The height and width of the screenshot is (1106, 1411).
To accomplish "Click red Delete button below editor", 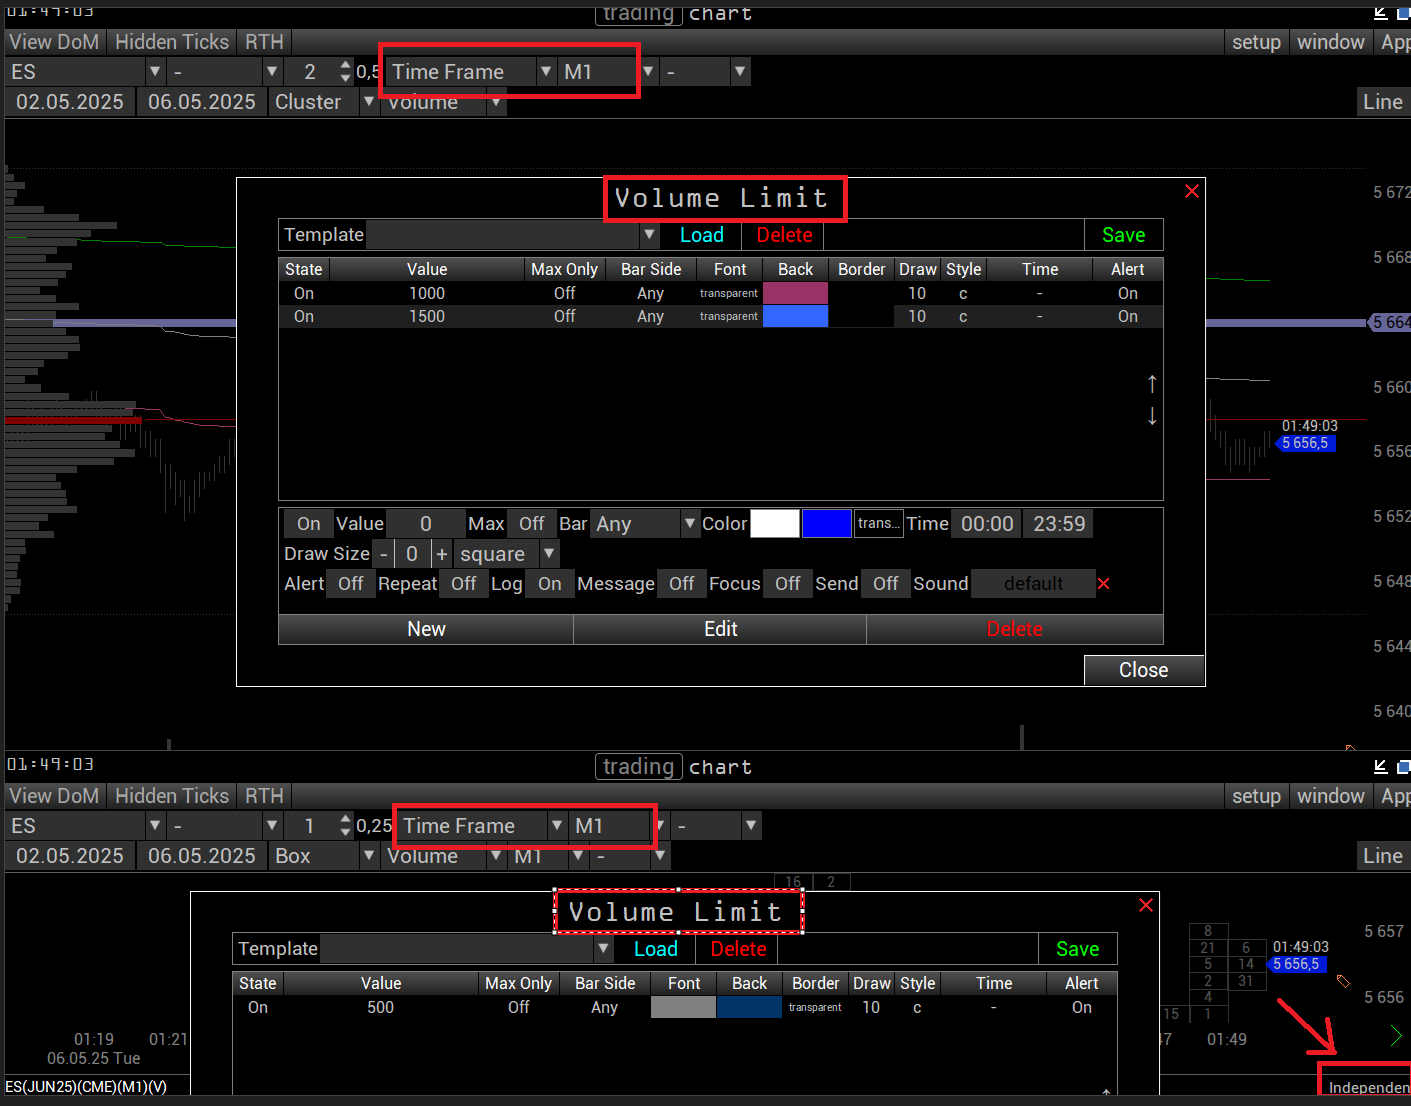I will (x=1014, y=629).
